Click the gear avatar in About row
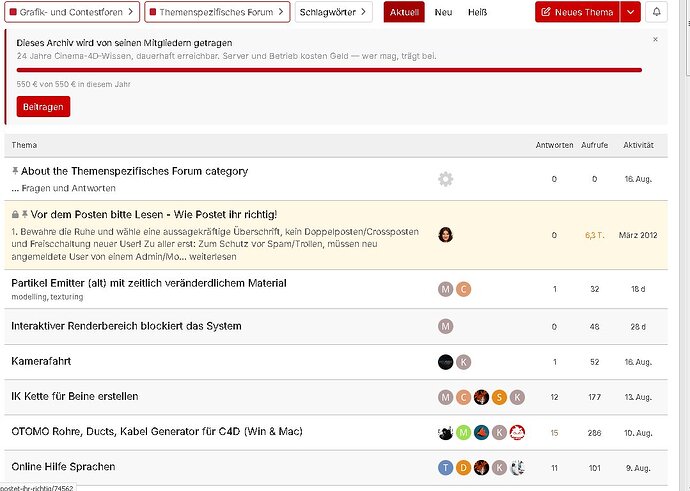 (445, 179)
